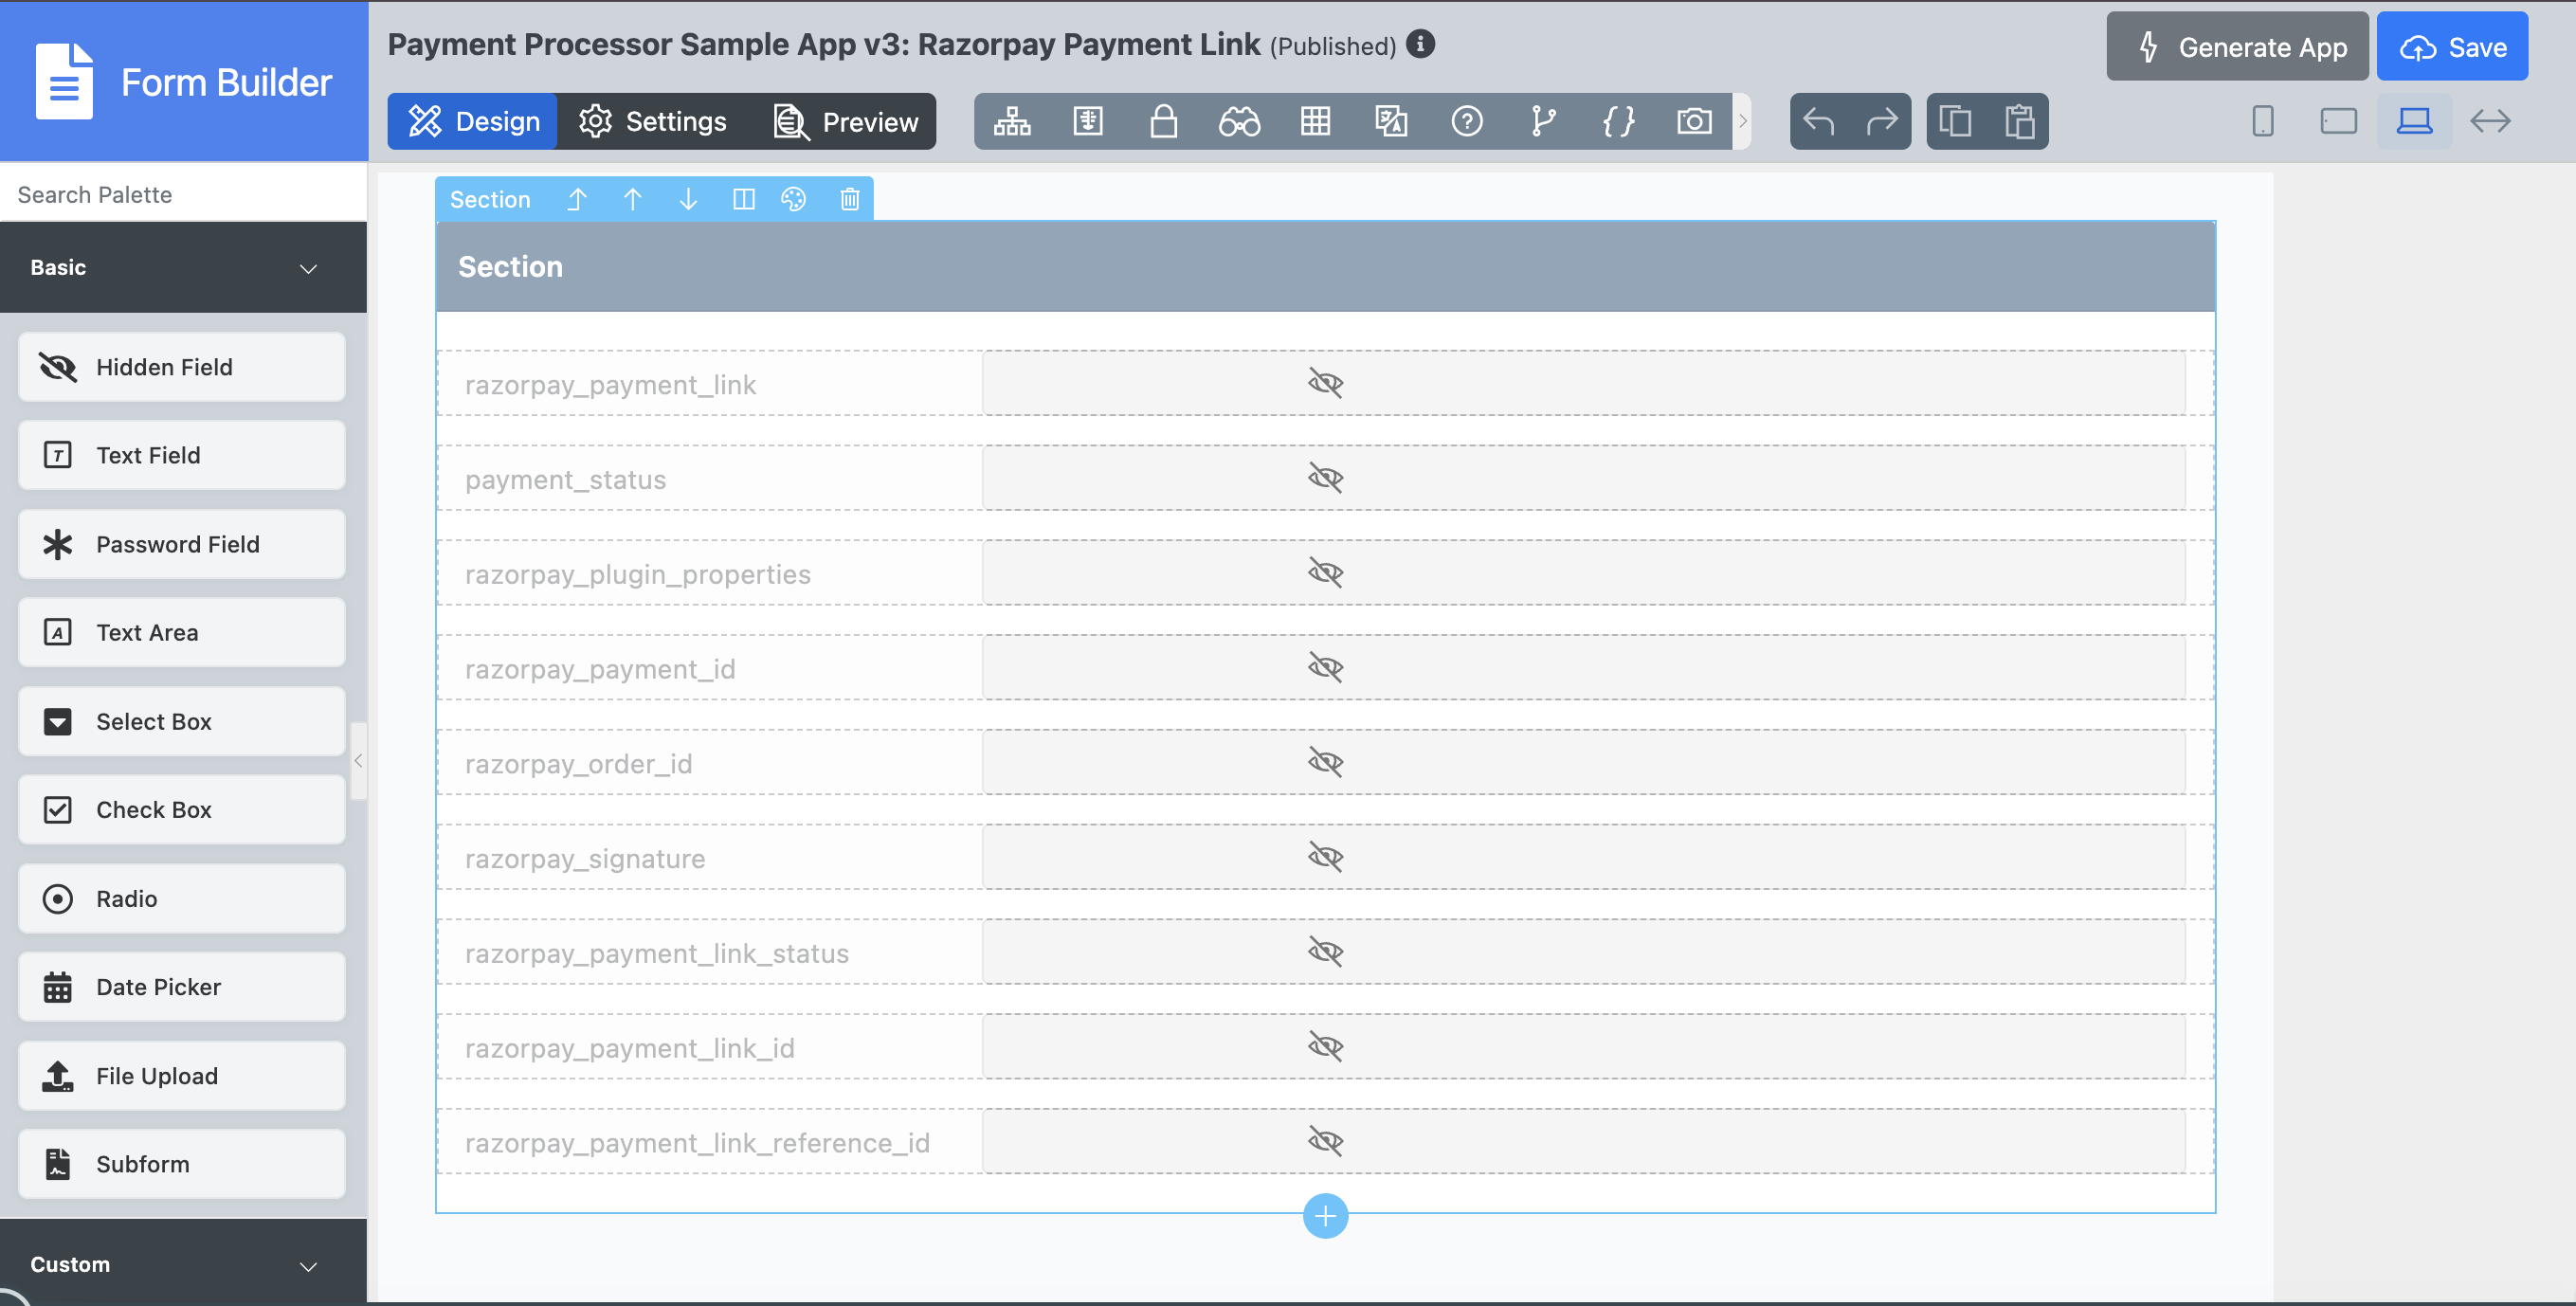
Task: Click hidden eye icon of razorpay_payment_link field
Action: 1325,383
